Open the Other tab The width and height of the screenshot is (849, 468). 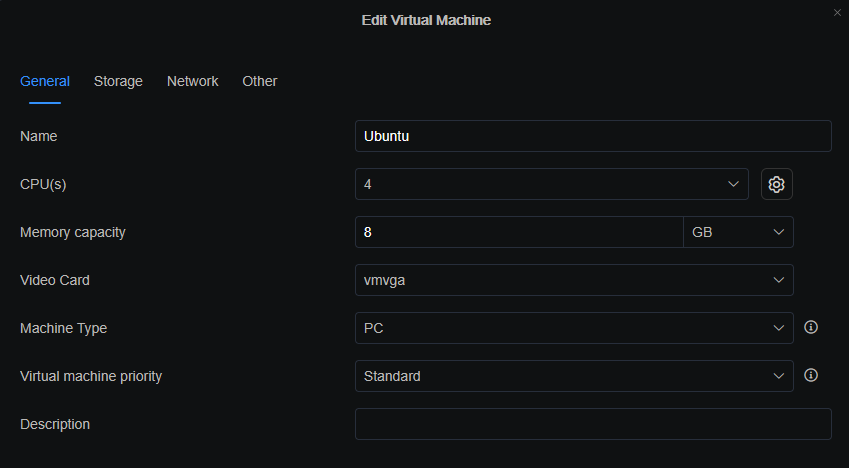tap(260, 81)
